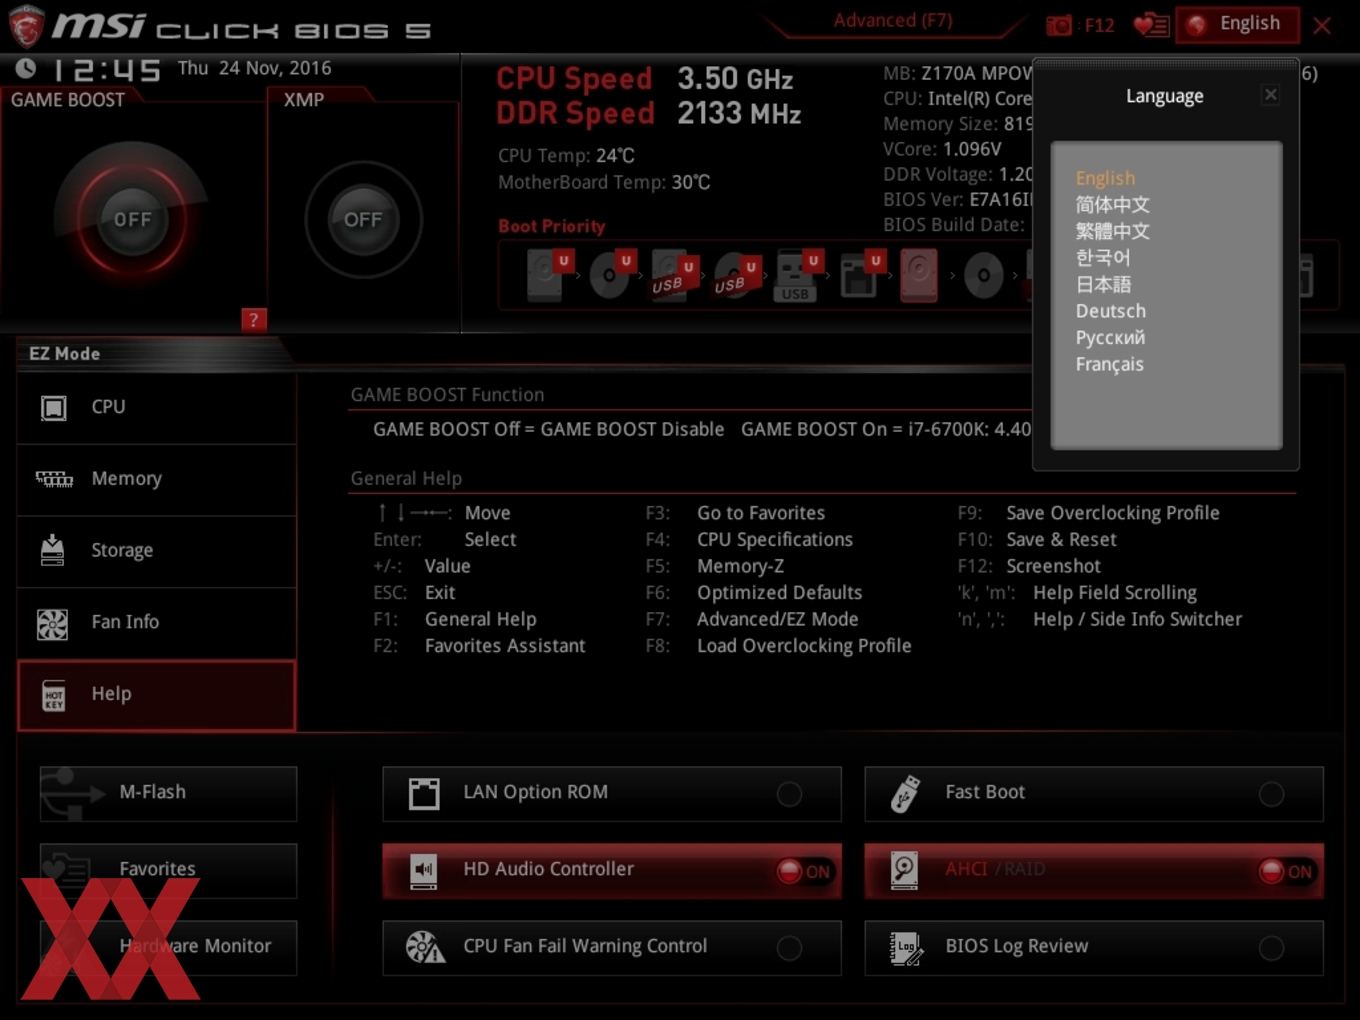Select English in the Language list

(1105, 178)
